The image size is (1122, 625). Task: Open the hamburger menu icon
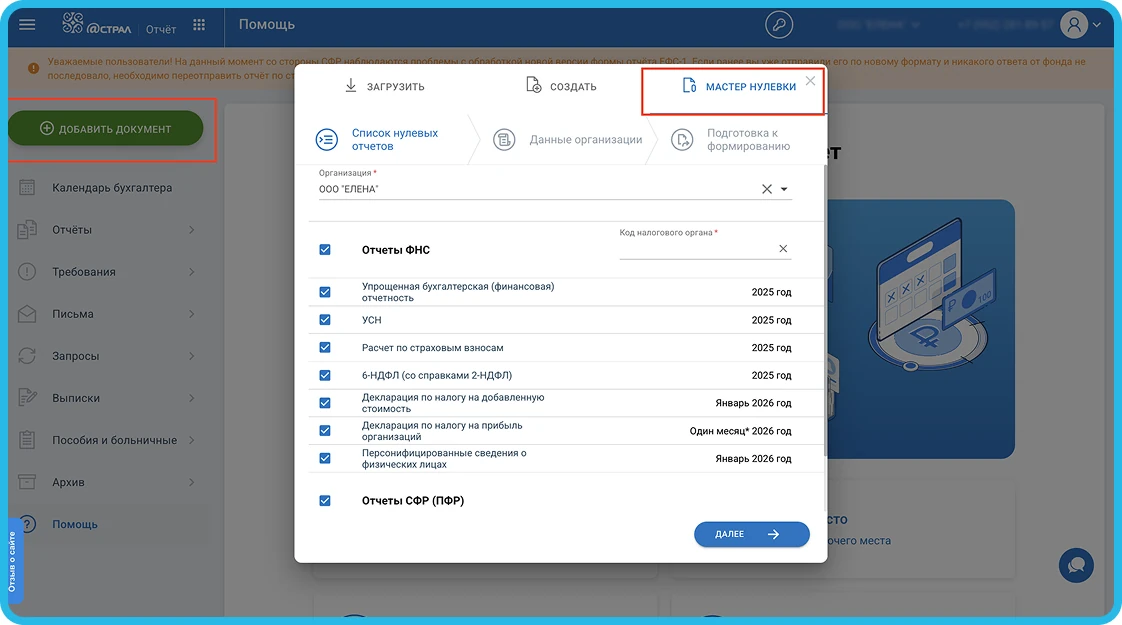click(x=27, y=25)
